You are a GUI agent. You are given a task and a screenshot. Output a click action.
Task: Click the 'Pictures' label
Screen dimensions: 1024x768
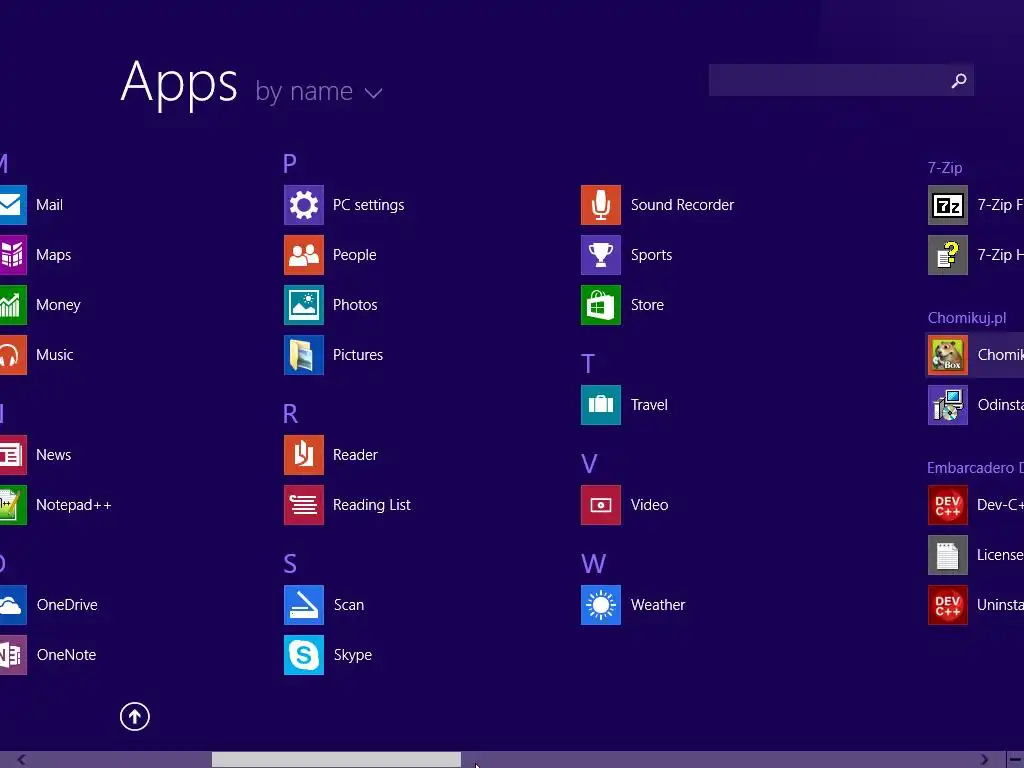pyautogui.click(x=358, y=355)
